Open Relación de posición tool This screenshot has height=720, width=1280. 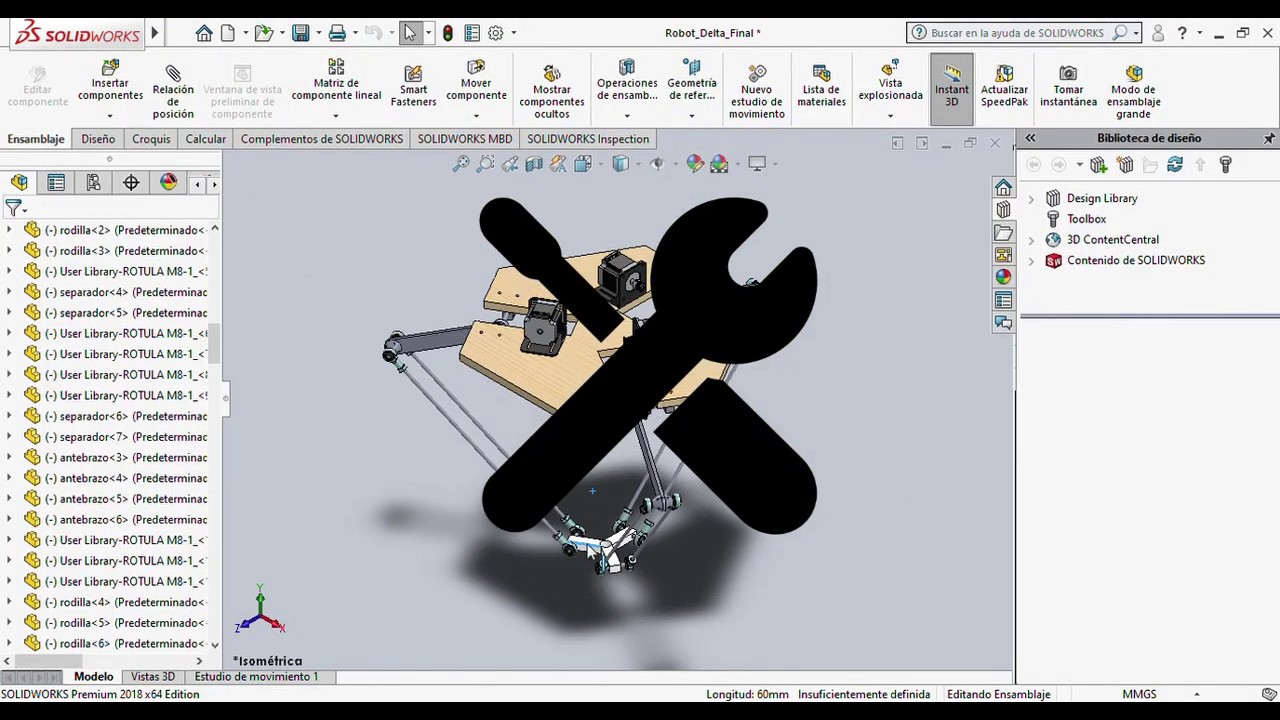173,91
